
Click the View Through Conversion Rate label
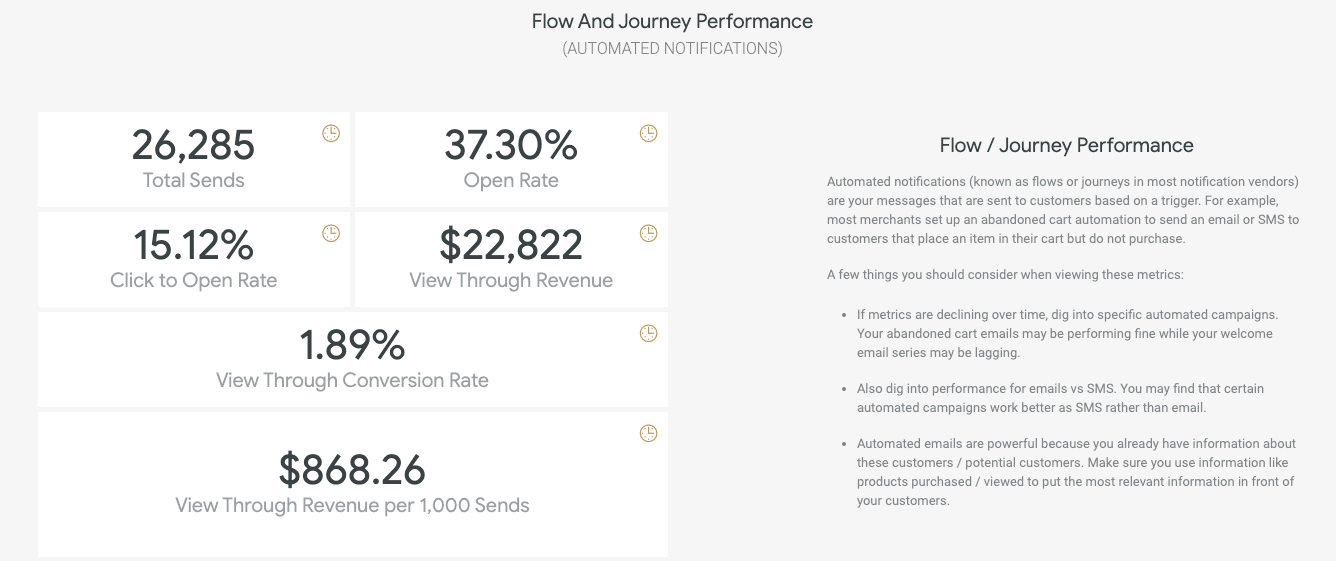pos(352,380)
